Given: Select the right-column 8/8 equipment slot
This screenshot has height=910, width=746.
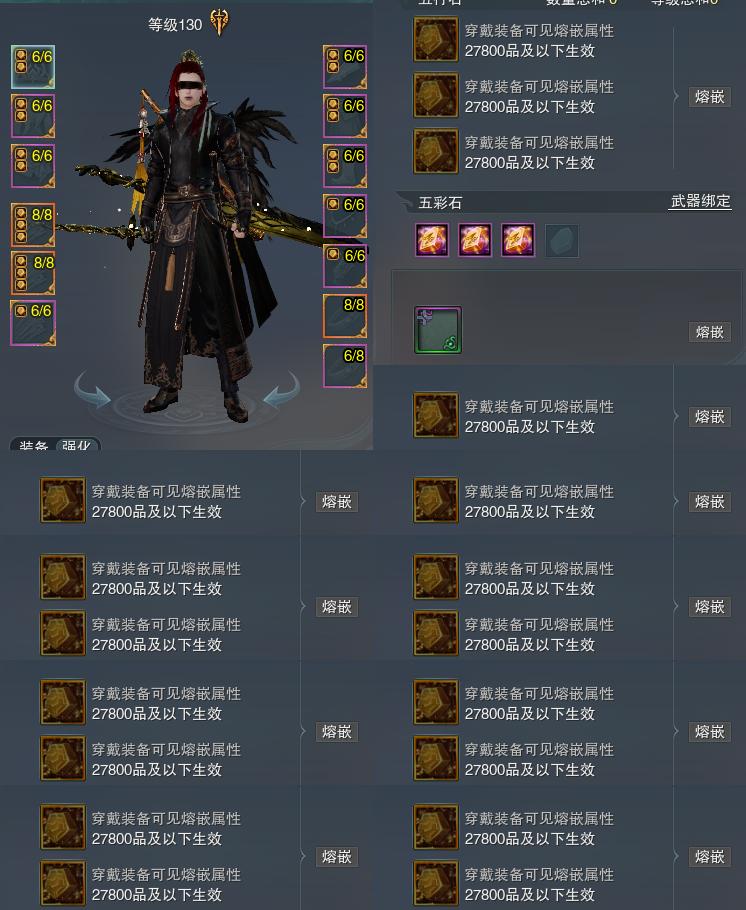Looking at the screenshot, I should point(345,316).
